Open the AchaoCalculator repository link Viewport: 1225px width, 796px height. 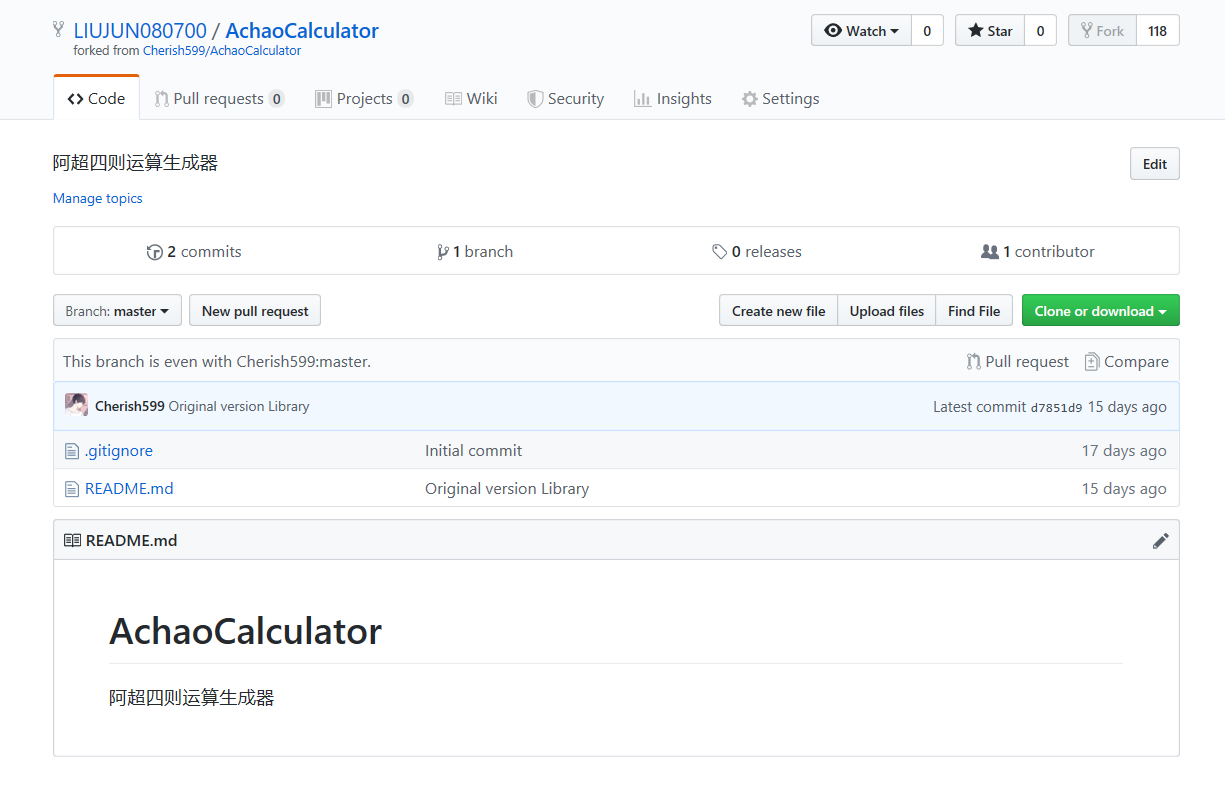pyautogui.click(x=302, y=30)
